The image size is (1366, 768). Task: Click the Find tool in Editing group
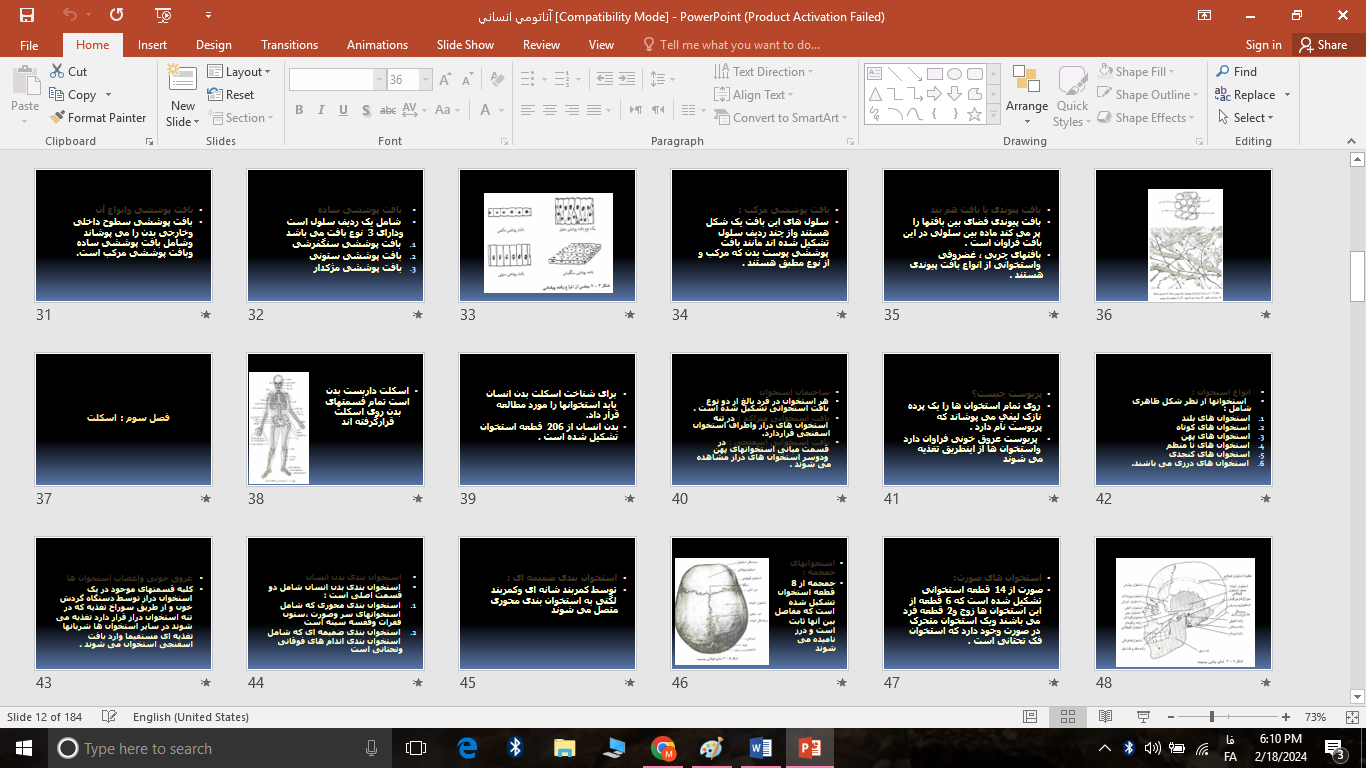pyautogui.click(x=1236, y=72)
